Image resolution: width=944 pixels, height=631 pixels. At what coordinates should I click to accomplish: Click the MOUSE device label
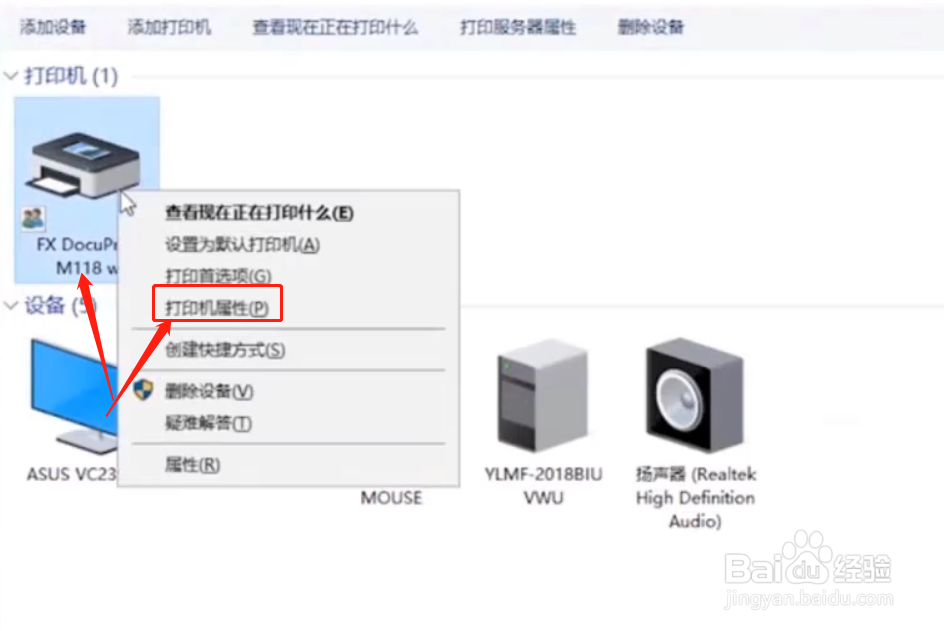pos(391,498)
